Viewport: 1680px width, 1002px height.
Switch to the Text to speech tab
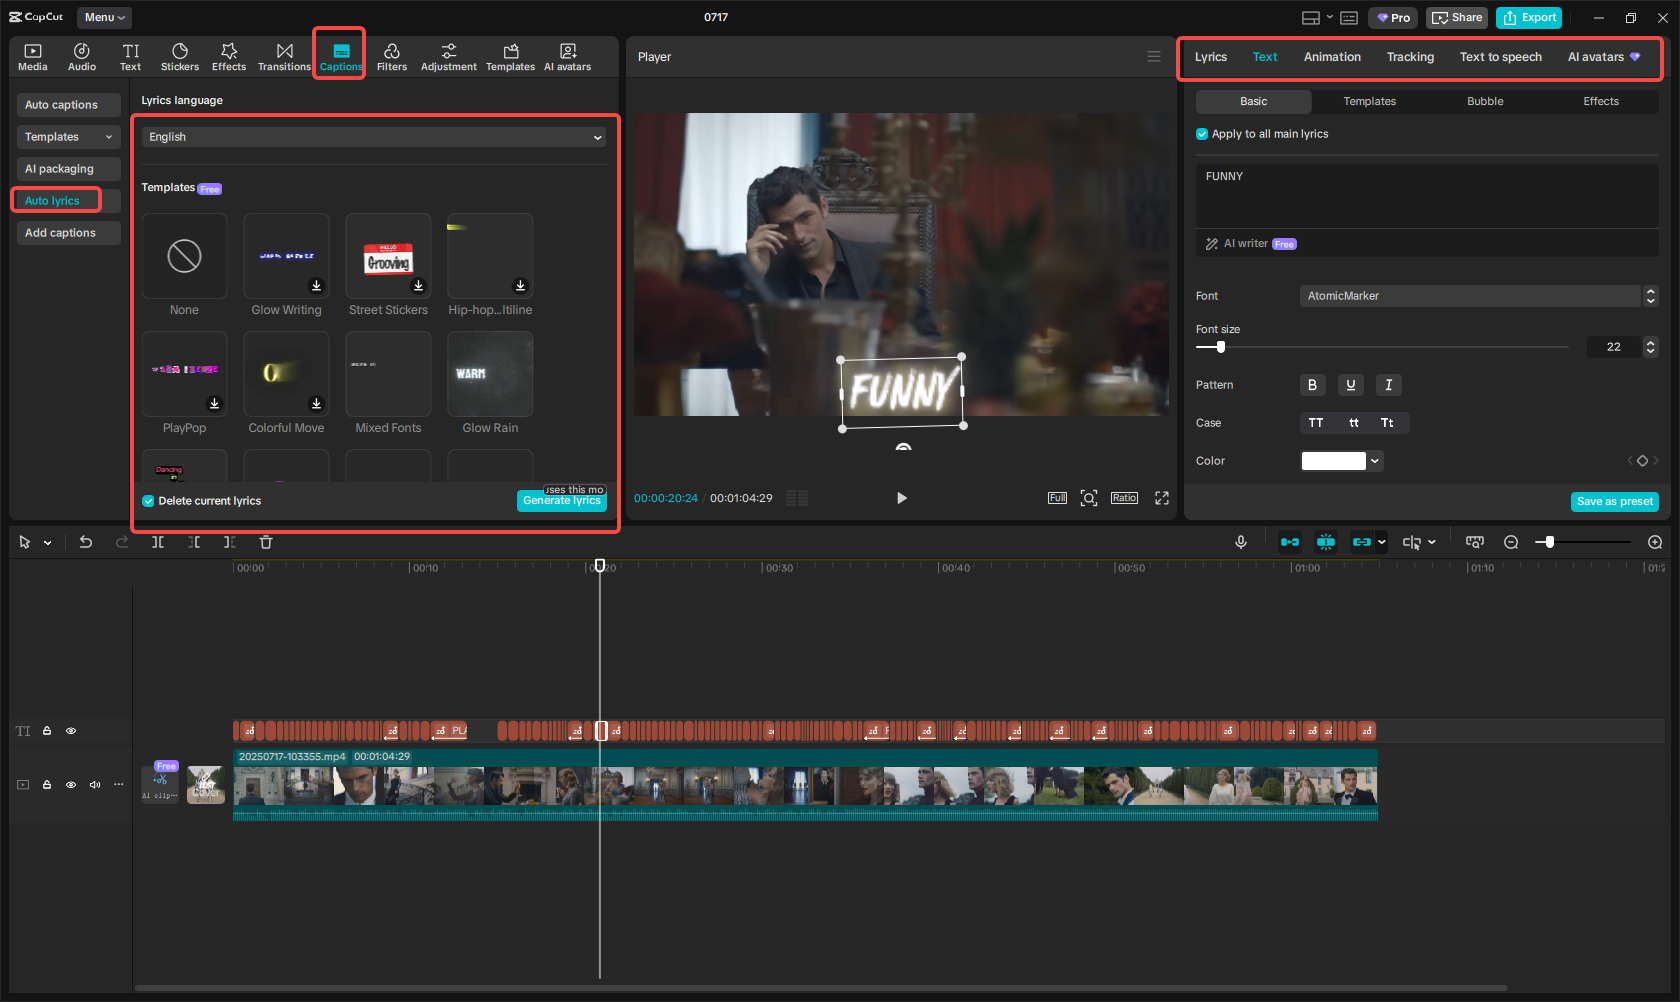pos(1501,57)
